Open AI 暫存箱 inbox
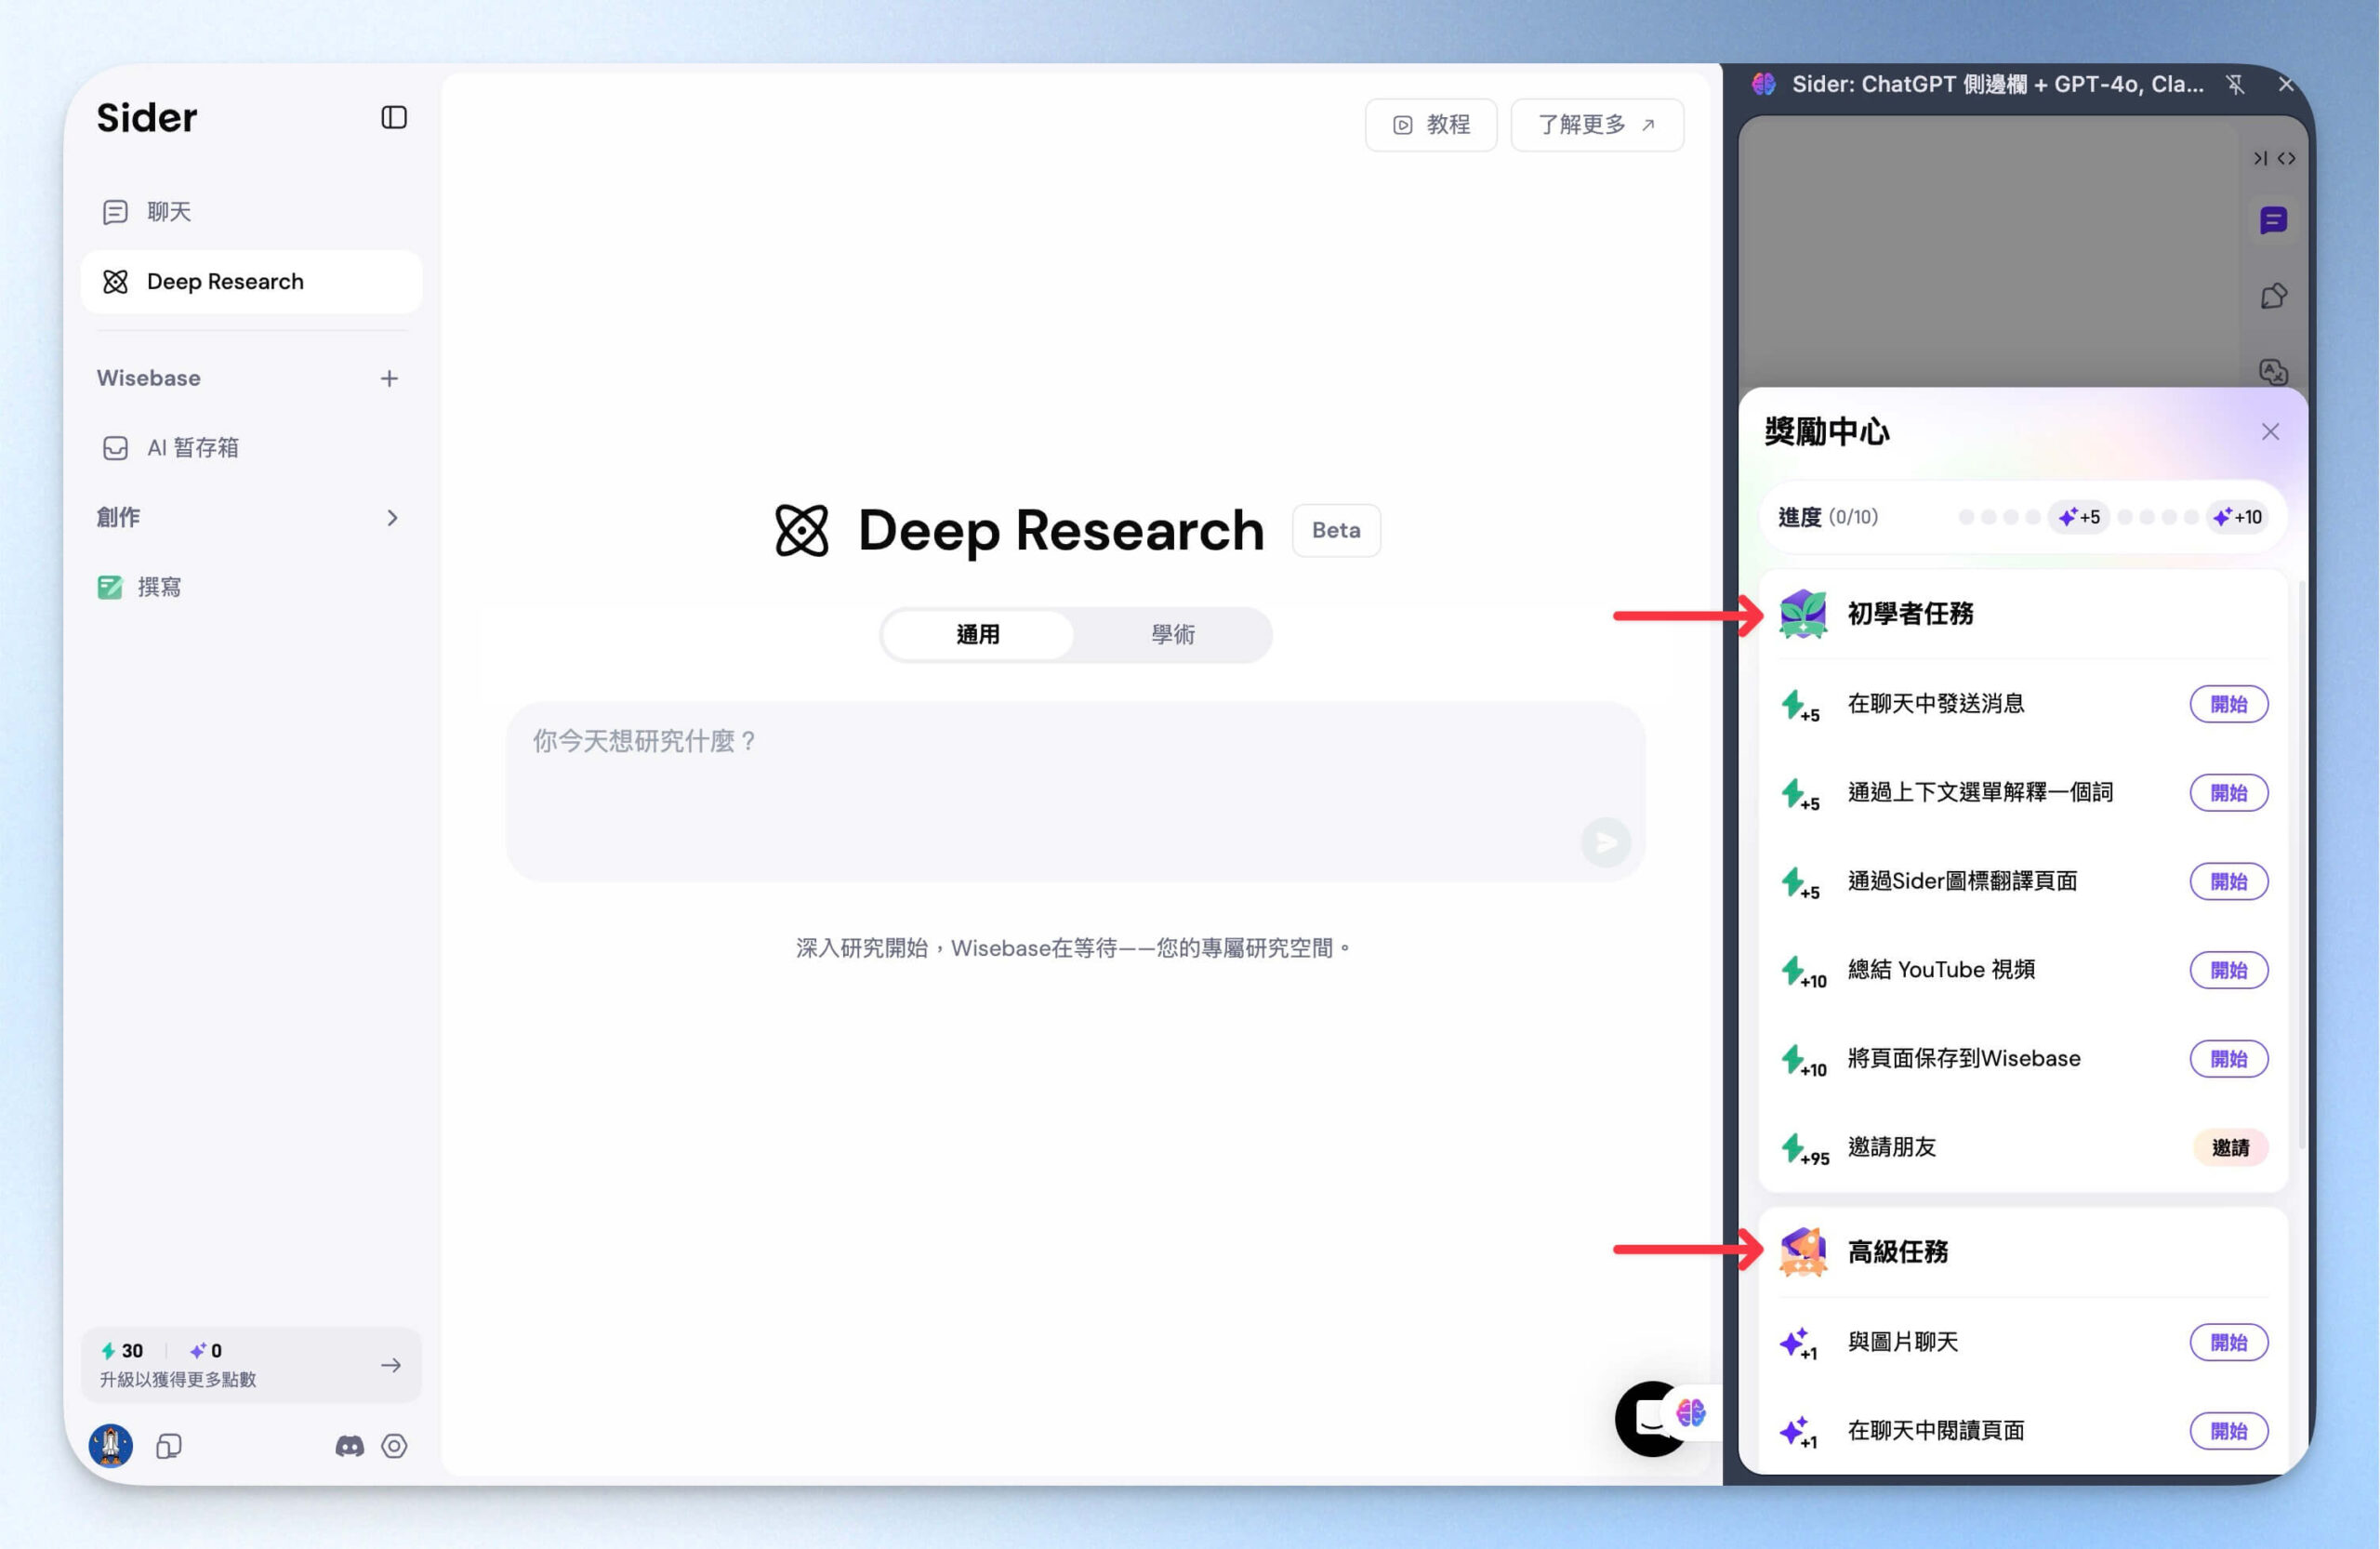The image size is (2380, 1549). pos(250,447)
